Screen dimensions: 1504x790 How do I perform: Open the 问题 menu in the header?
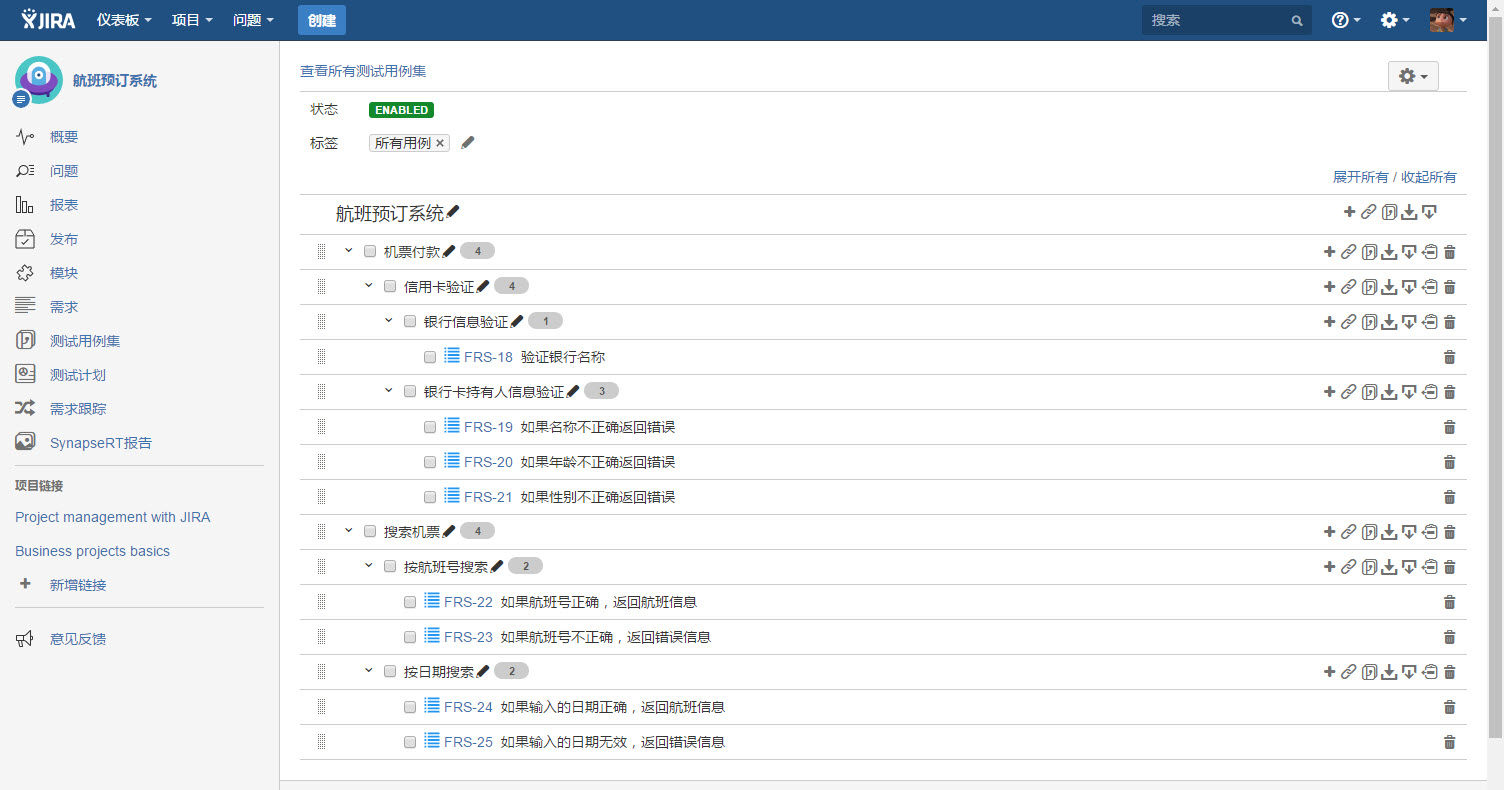[253, 20]
